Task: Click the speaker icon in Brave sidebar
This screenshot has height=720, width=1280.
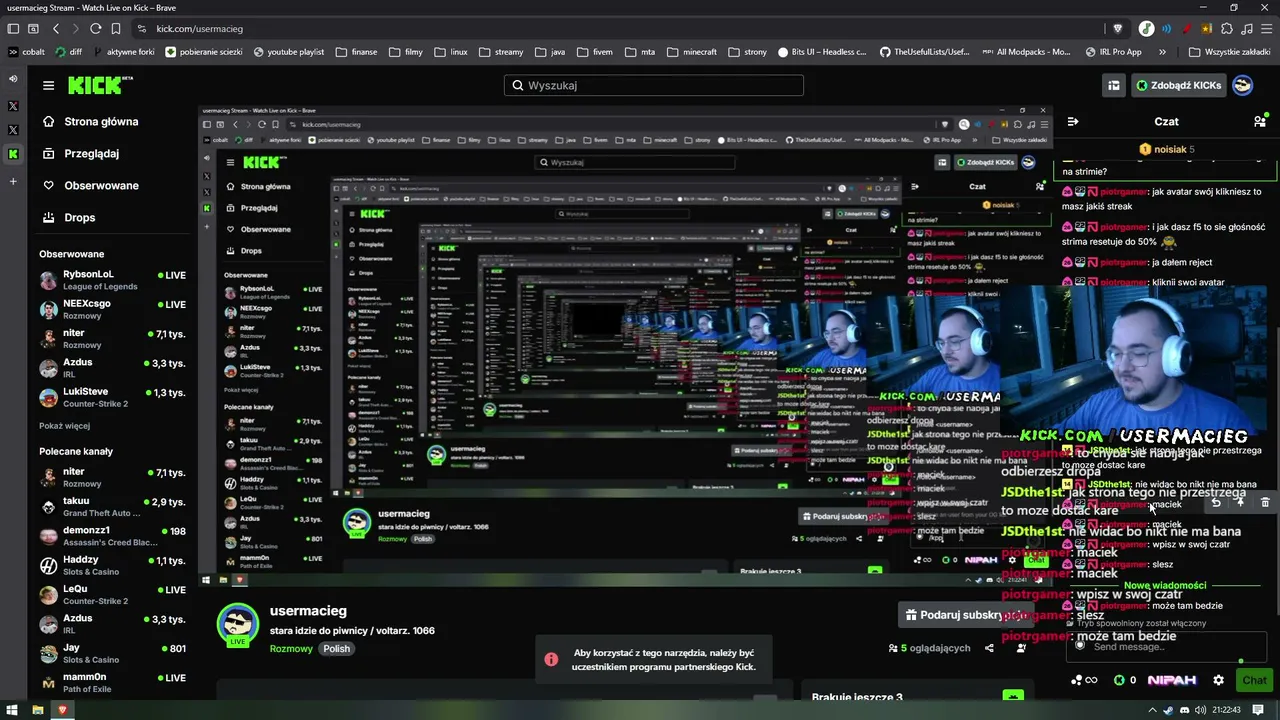Action: pos(13,78)
